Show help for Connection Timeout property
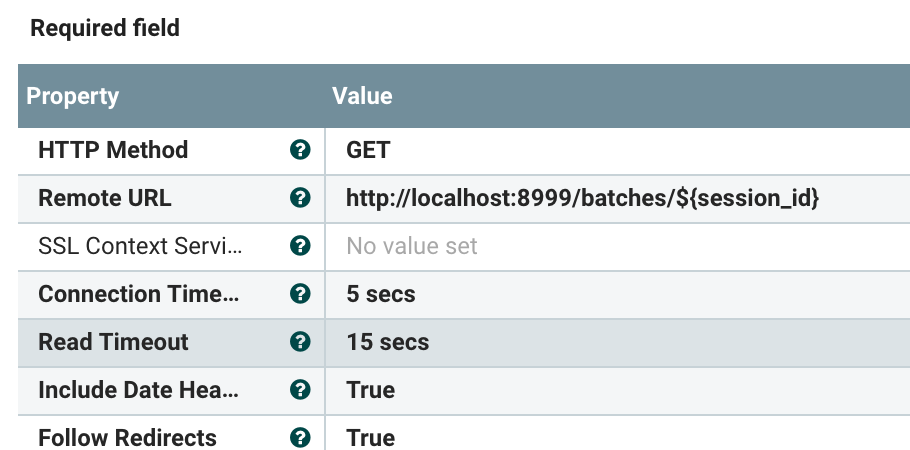Viewport: 910px width, 450px height. pyautogui.click(x=299, y=294)
